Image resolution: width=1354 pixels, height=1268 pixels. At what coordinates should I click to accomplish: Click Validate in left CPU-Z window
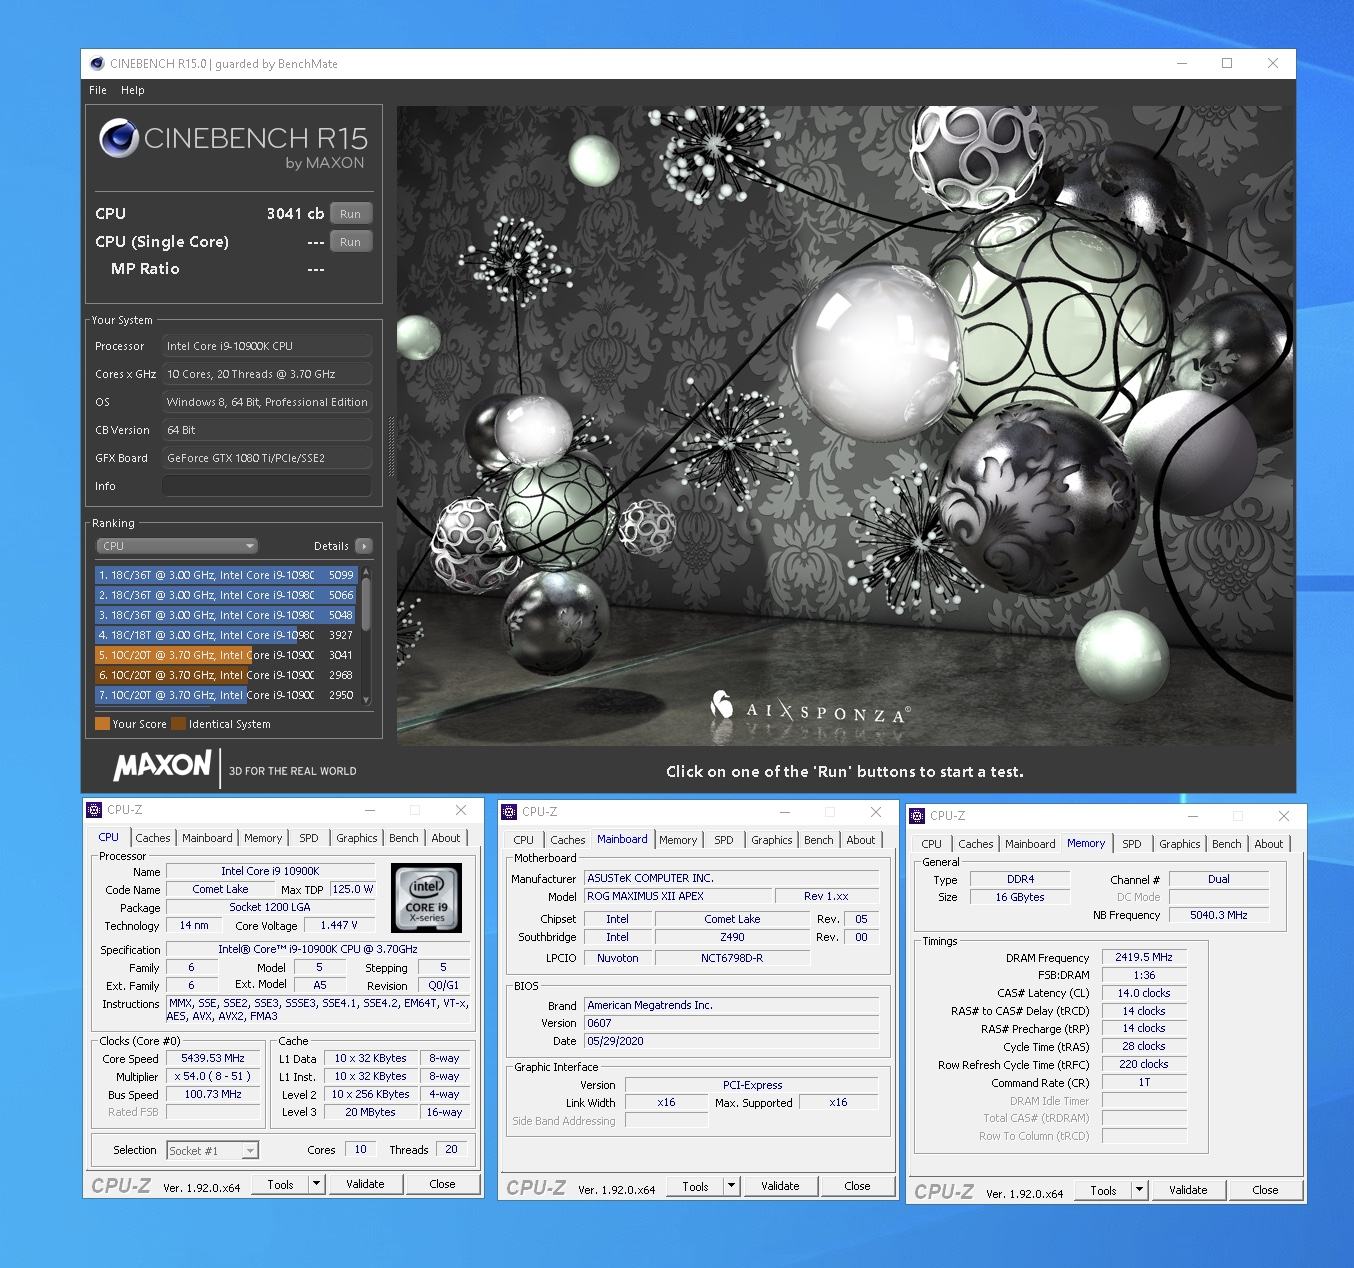pyautogui.click(x=365, y=1185)
